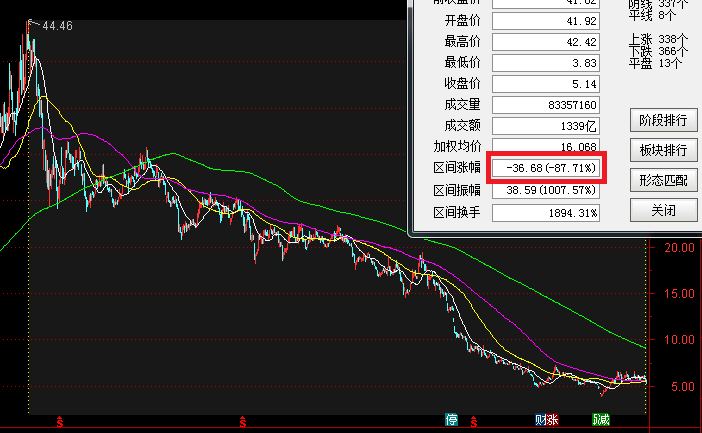
Task: Select the 区间换手 turnover field
Action: tap(551, 212)
